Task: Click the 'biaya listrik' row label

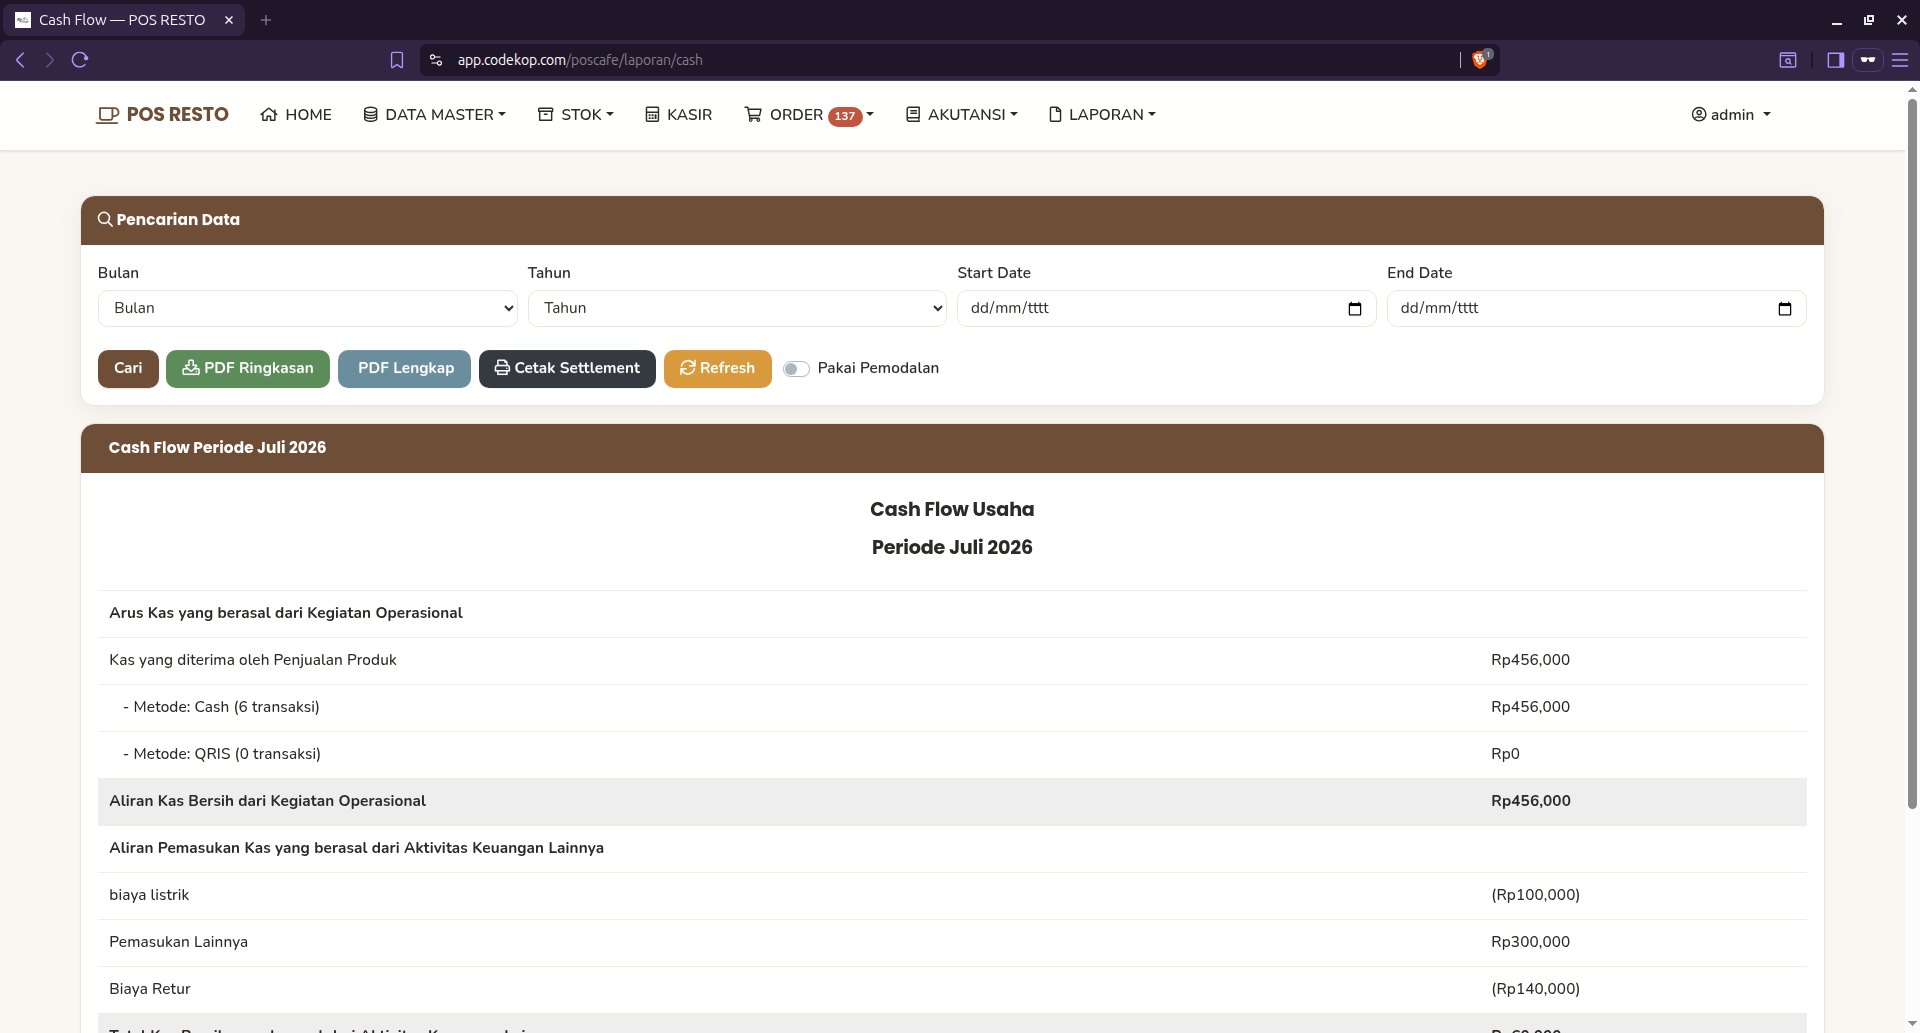Action: click(149, 895)
